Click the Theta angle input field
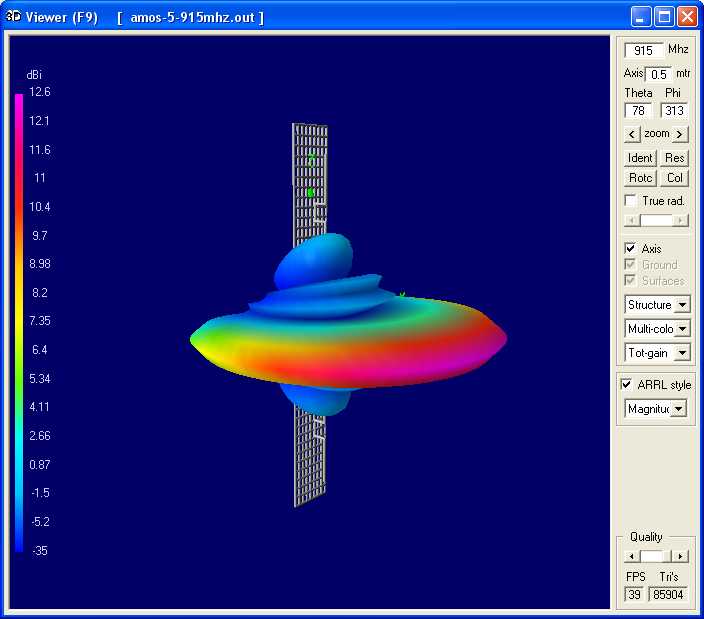The height and width of the screenshot is (619, 704). [x=638, y=111]
